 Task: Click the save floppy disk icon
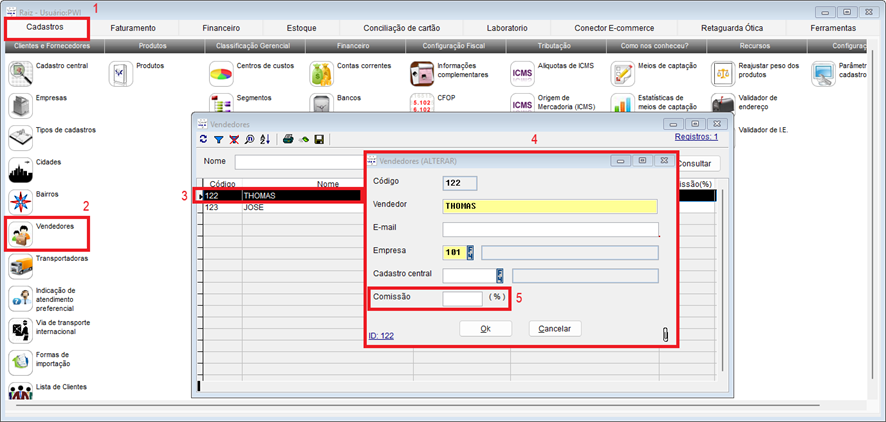pyautogui.click(x=318, y=140)
